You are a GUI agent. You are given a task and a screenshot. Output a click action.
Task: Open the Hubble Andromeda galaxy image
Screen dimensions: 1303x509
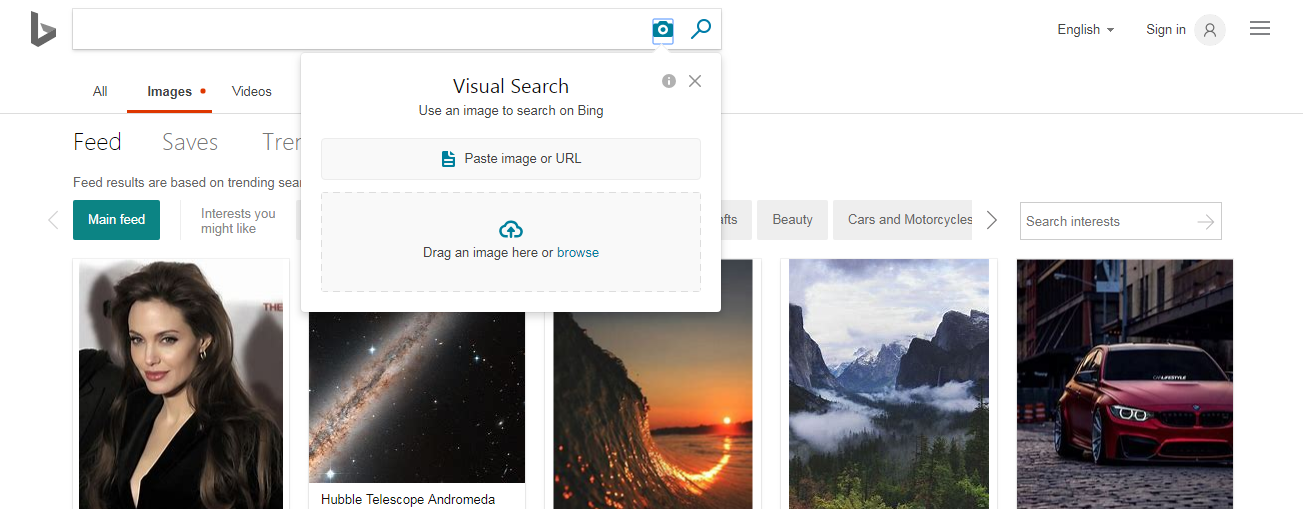click(x=417, y=397)
